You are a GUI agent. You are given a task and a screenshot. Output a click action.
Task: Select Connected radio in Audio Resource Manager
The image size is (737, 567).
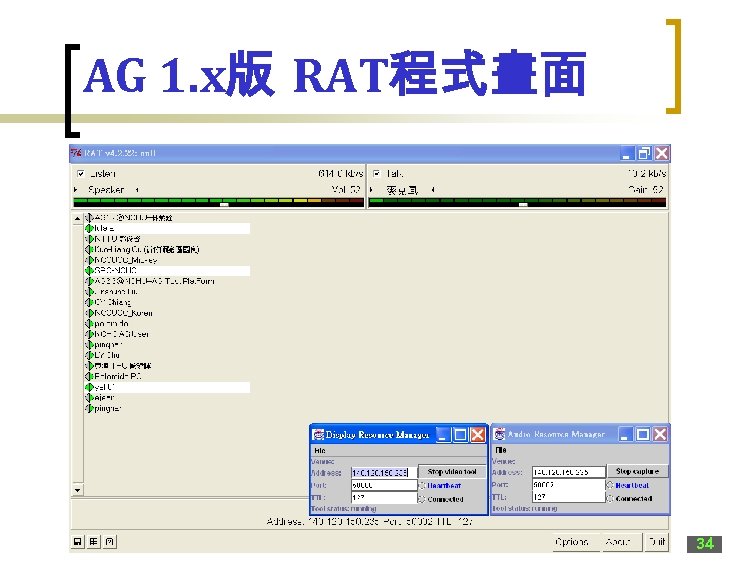click(x=610, y=498)
